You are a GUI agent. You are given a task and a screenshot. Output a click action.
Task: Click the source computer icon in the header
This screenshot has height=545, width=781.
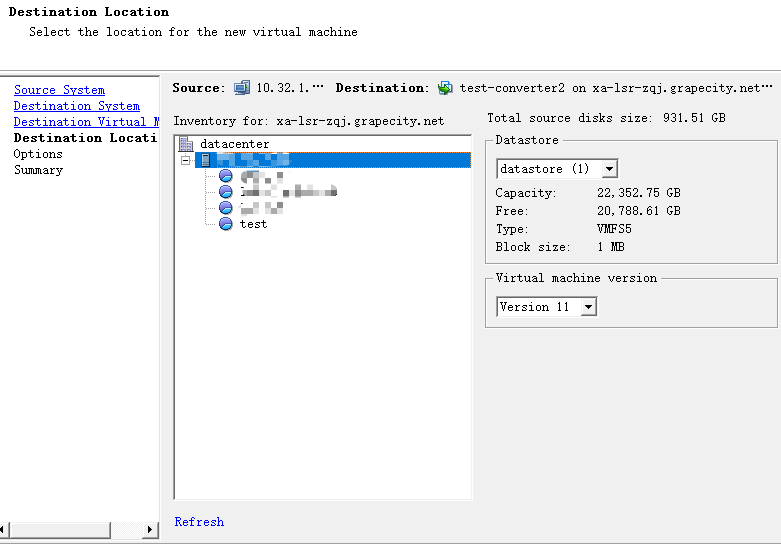[x=242, y=88]
